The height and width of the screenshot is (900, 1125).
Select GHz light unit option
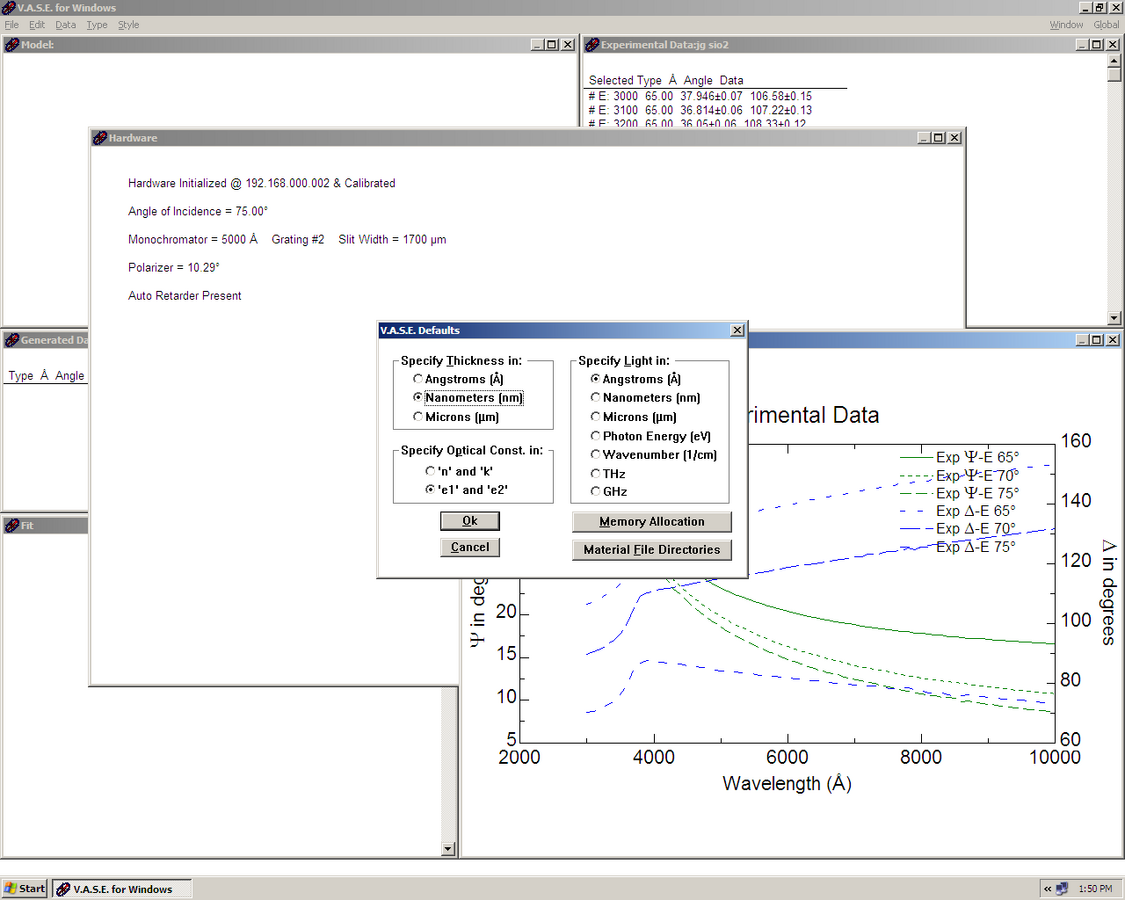click(x=595, y=492)
